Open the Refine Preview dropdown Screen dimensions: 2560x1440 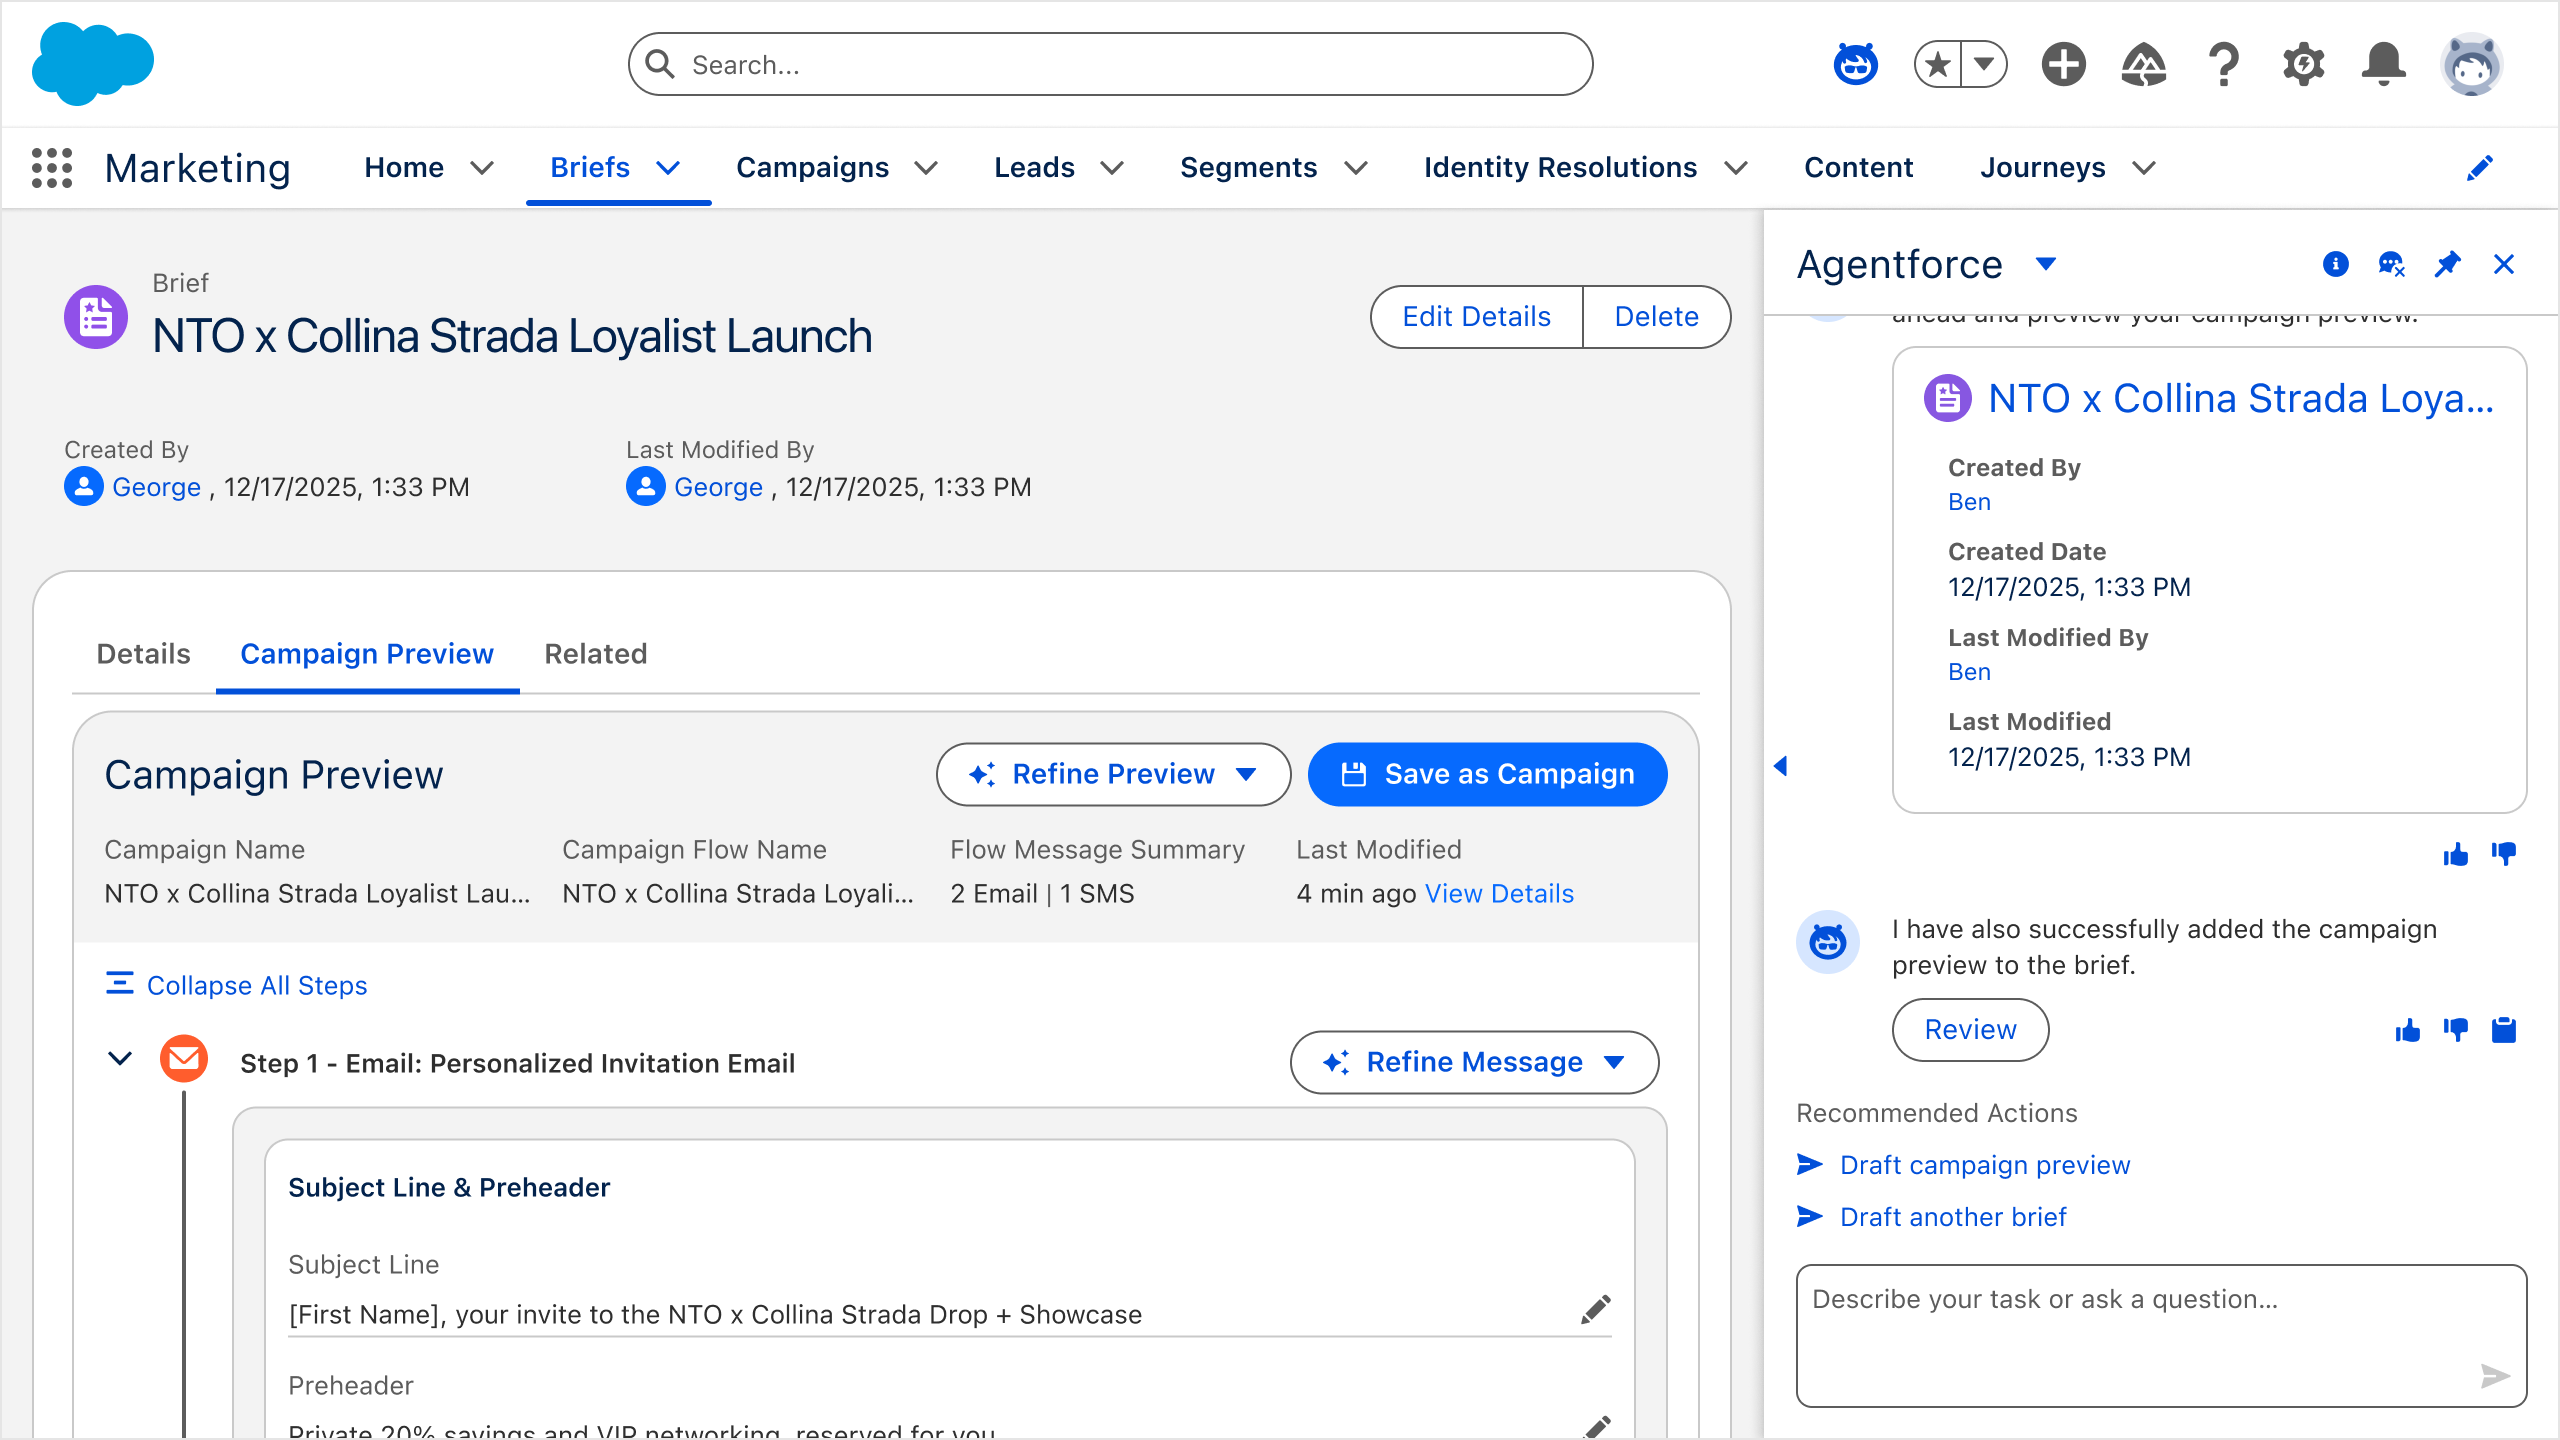1114,774
